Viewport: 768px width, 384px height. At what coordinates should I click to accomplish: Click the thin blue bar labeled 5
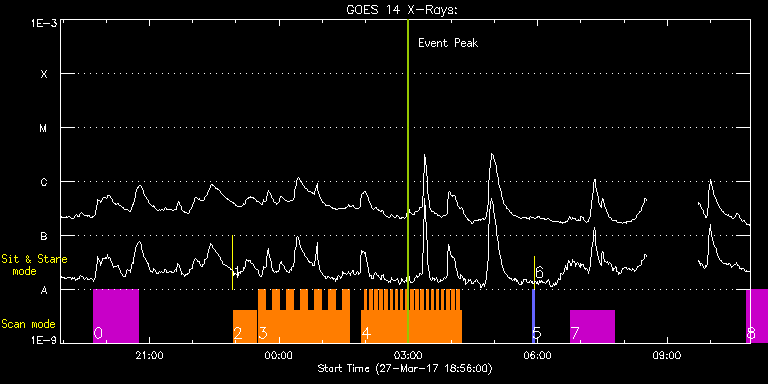pos(533,316)
